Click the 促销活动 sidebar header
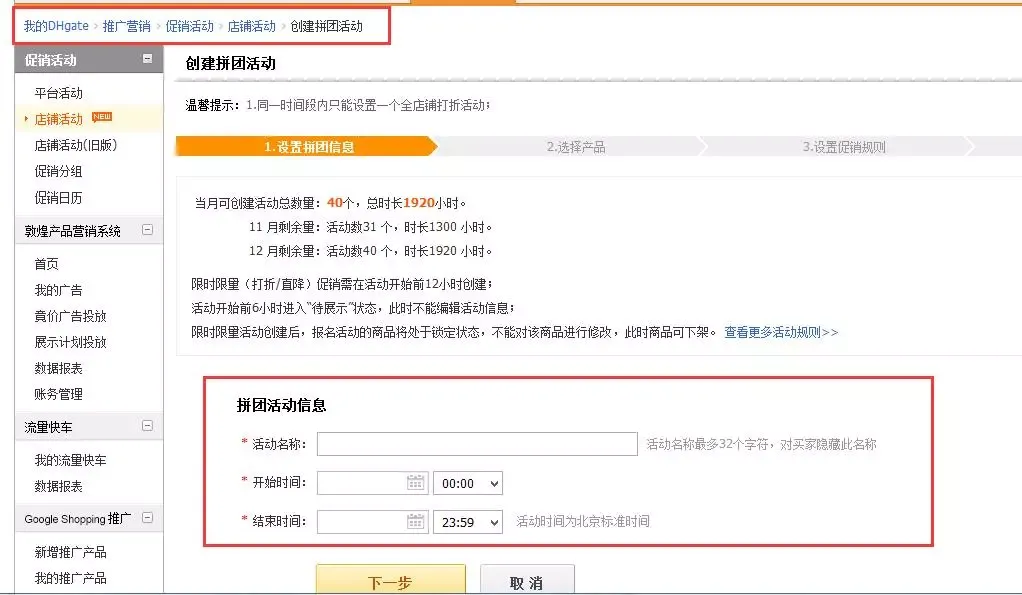 [x=89, y=60]
